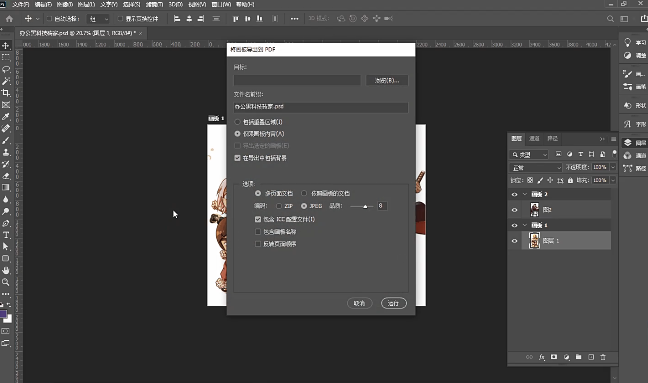Select the multi-page document radio button
This screenshot has width=648, height=383.
258,193
